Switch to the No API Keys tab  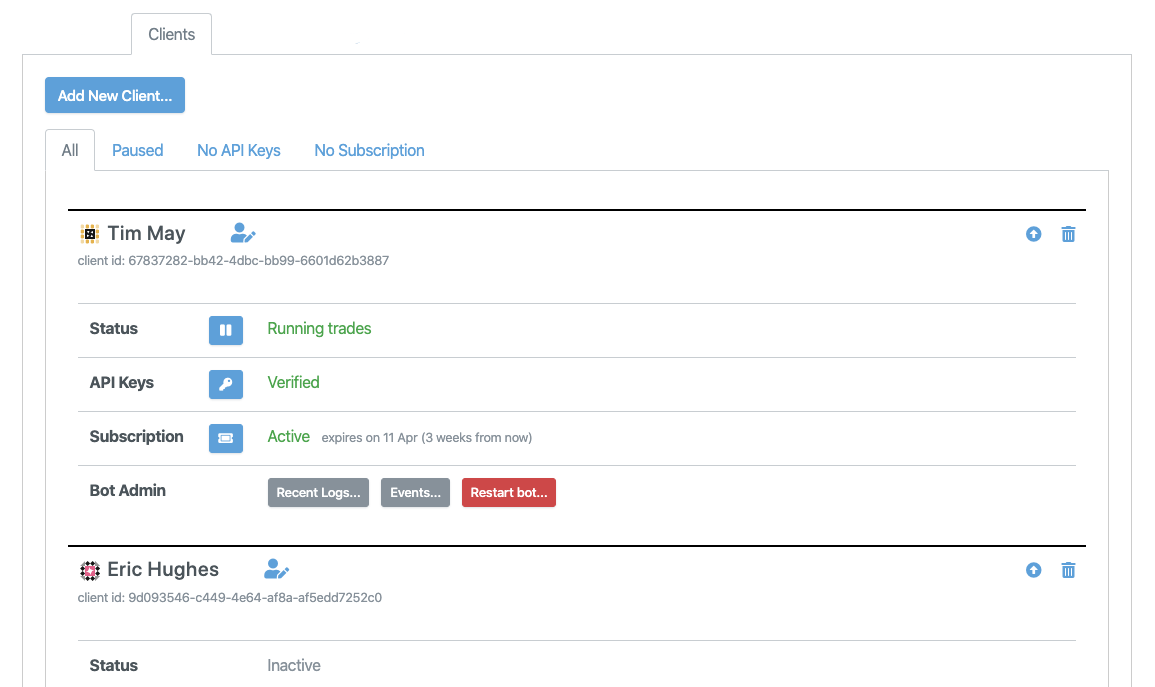238,151
